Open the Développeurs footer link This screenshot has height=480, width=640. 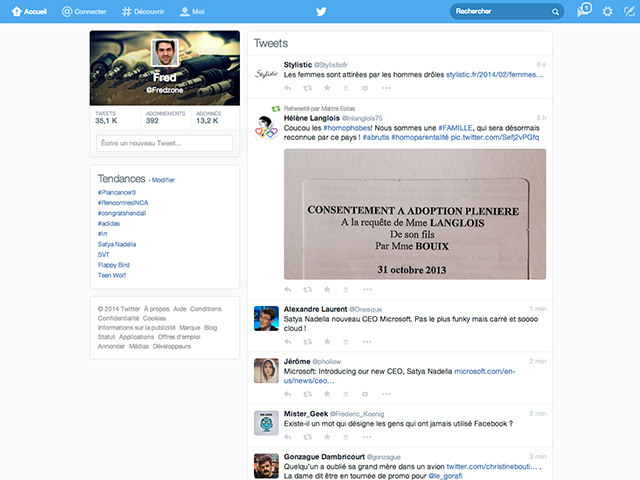pyautogui.click(x=172, y=347)
